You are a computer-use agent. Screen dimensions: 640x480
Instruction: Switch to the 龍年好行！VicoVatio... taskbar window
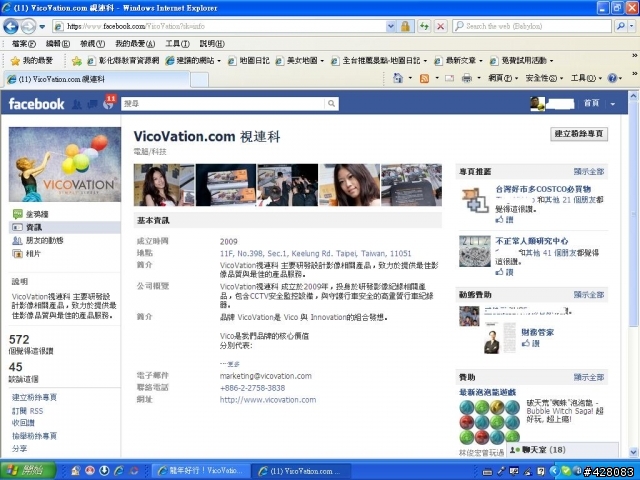point(200,471)
